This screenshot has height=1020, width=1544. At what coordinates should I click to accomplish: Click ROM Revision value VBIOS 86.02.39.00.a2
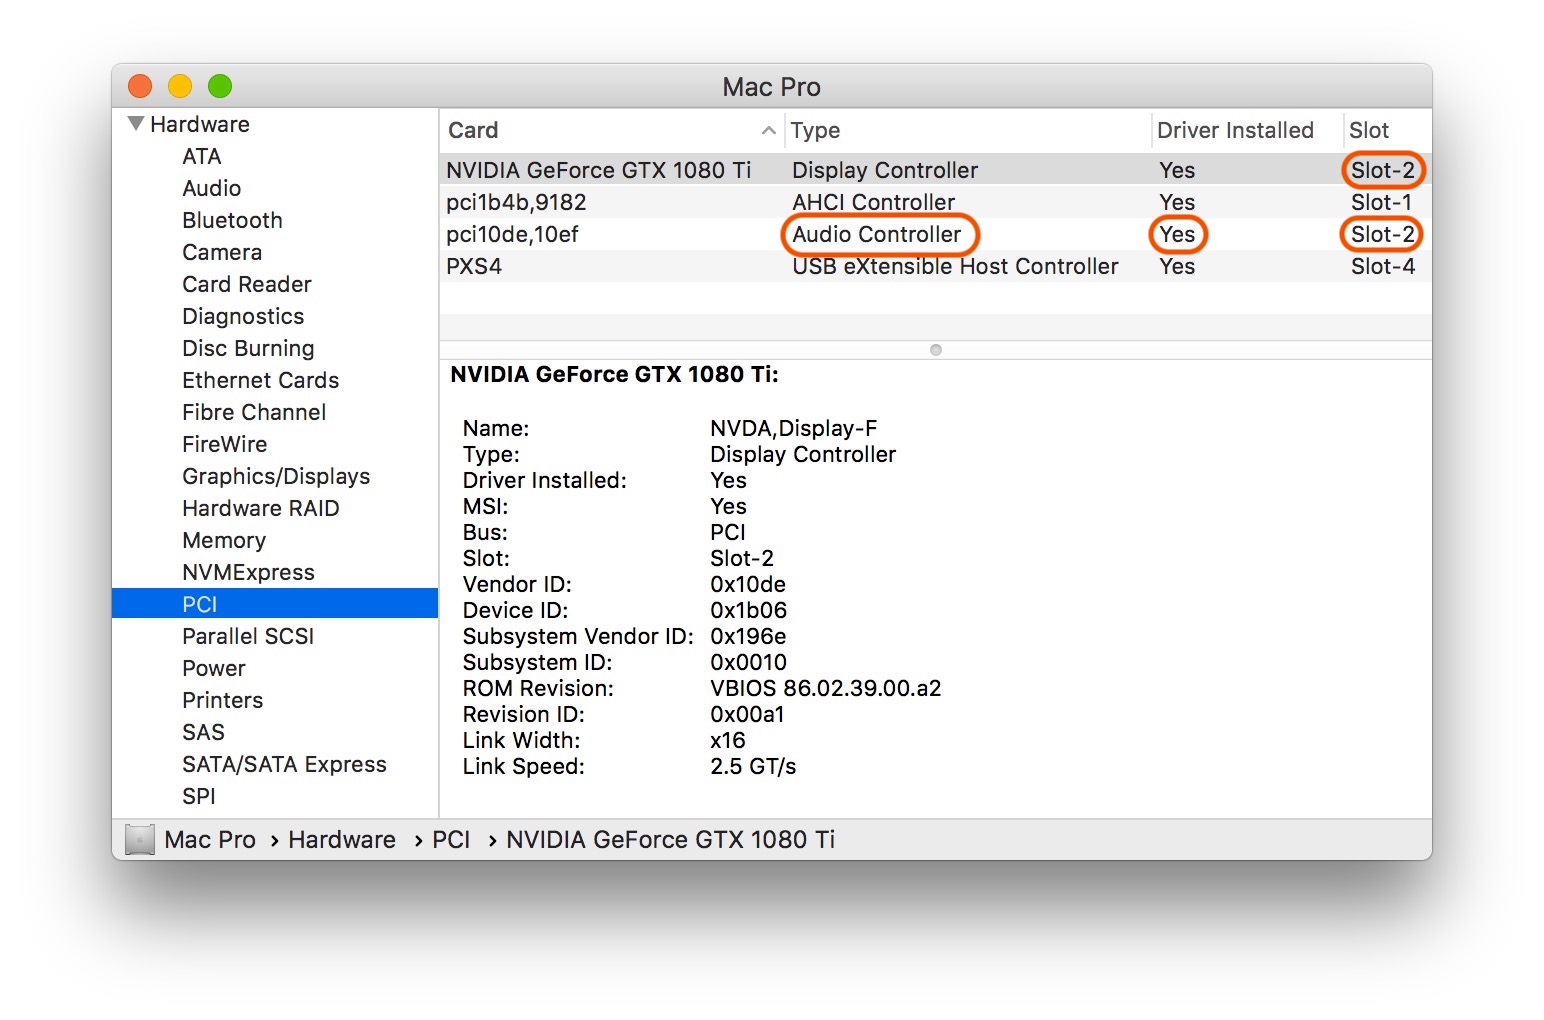click(x=826, y=688)
